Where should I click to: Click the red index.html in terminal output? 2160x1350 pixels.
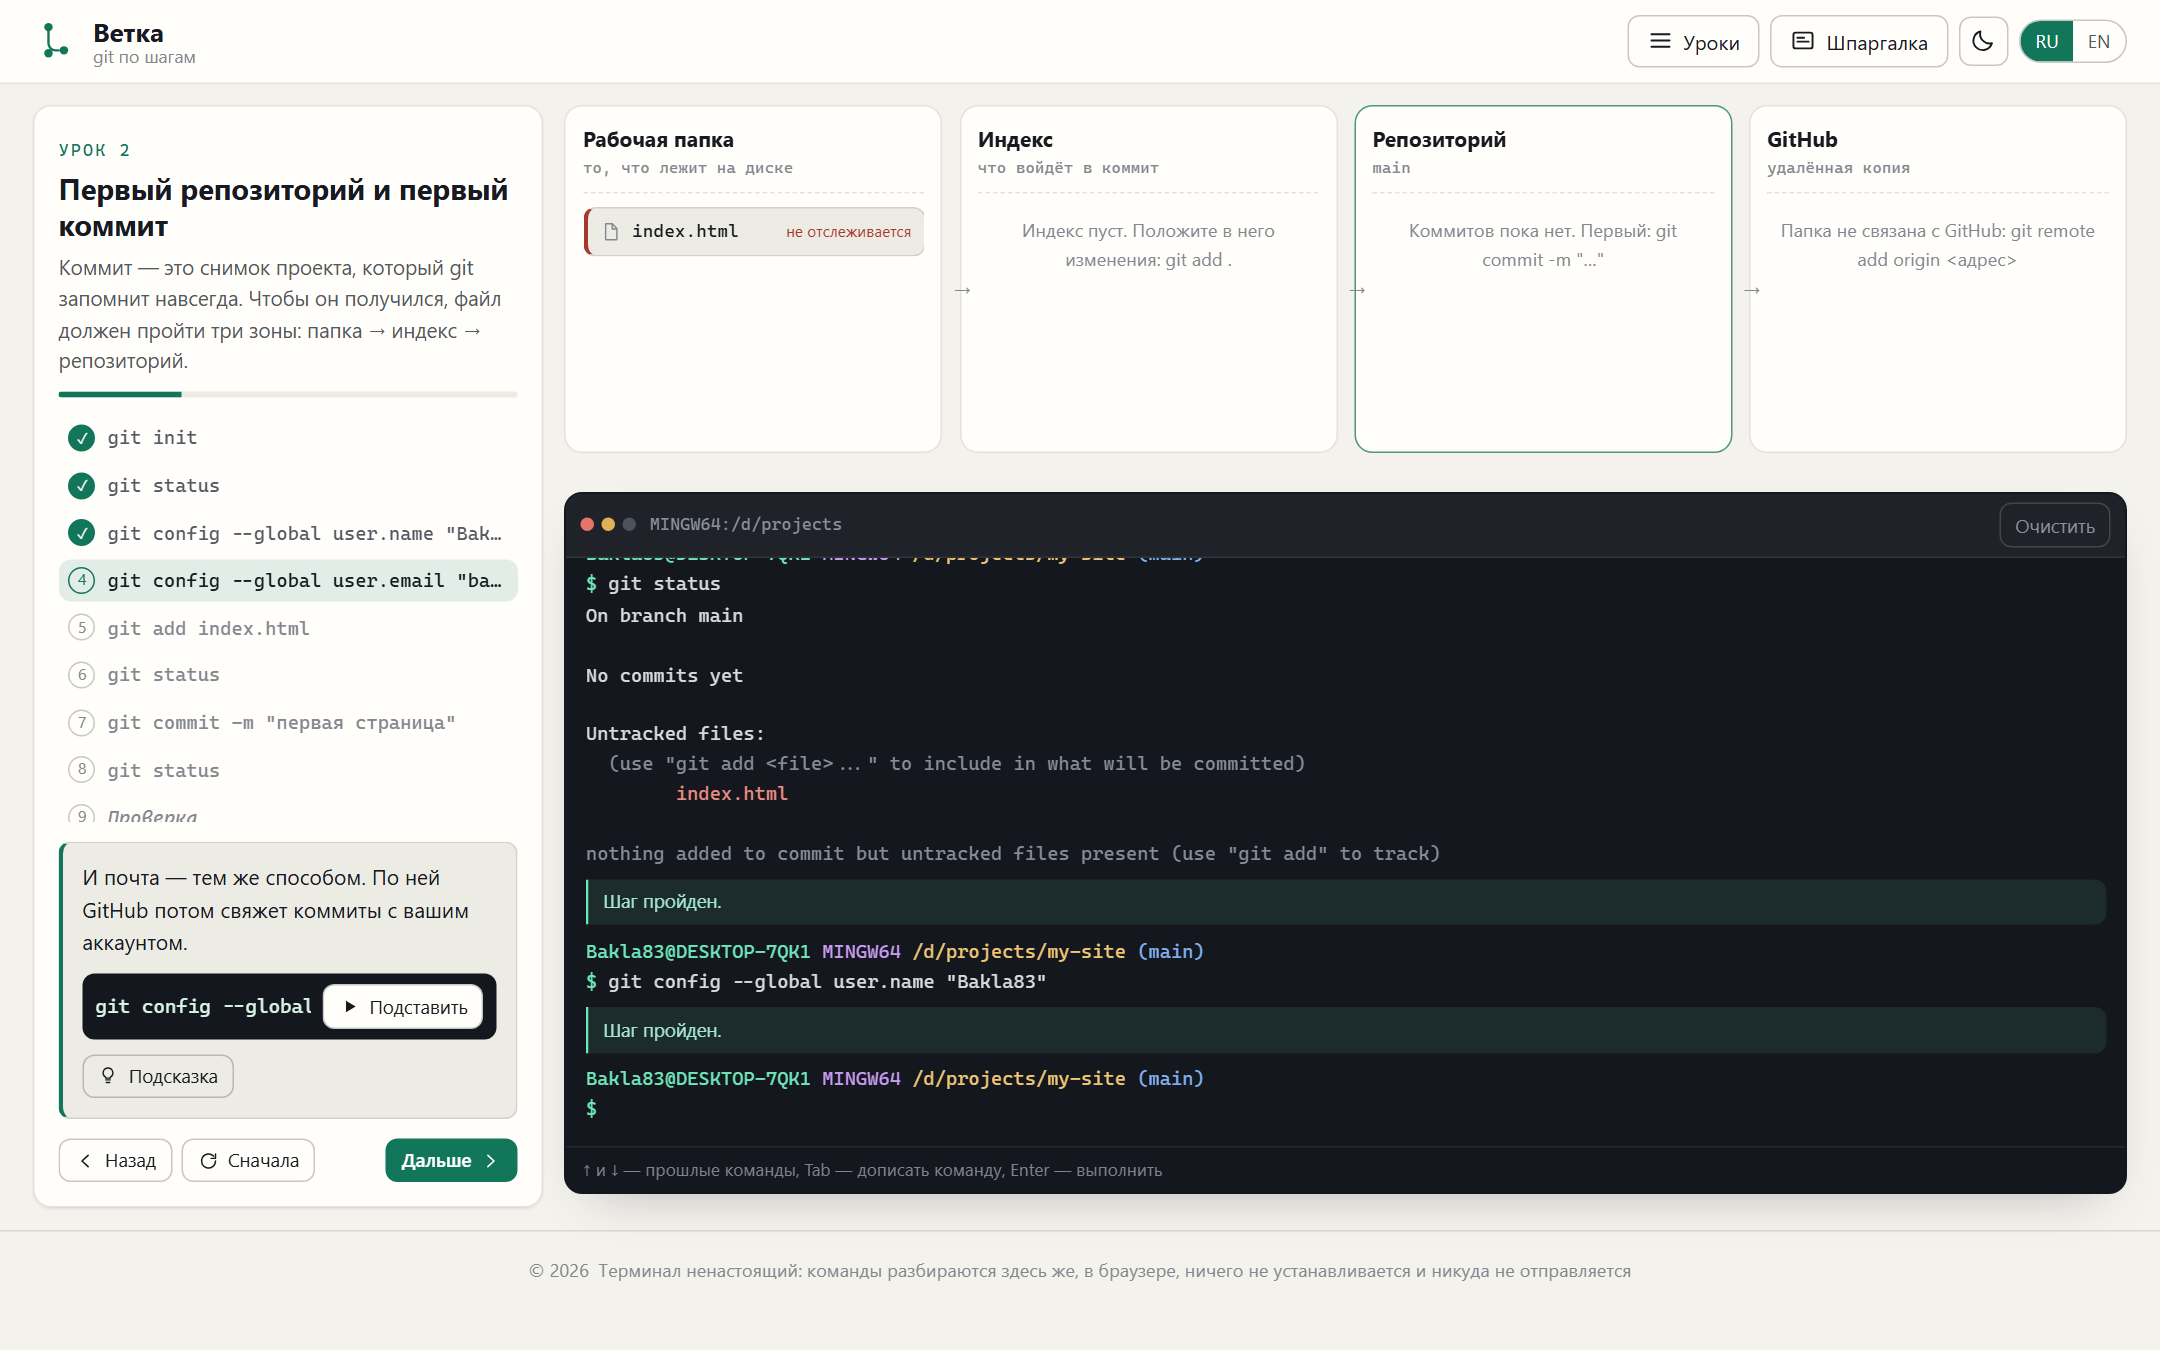click(731, 793)
